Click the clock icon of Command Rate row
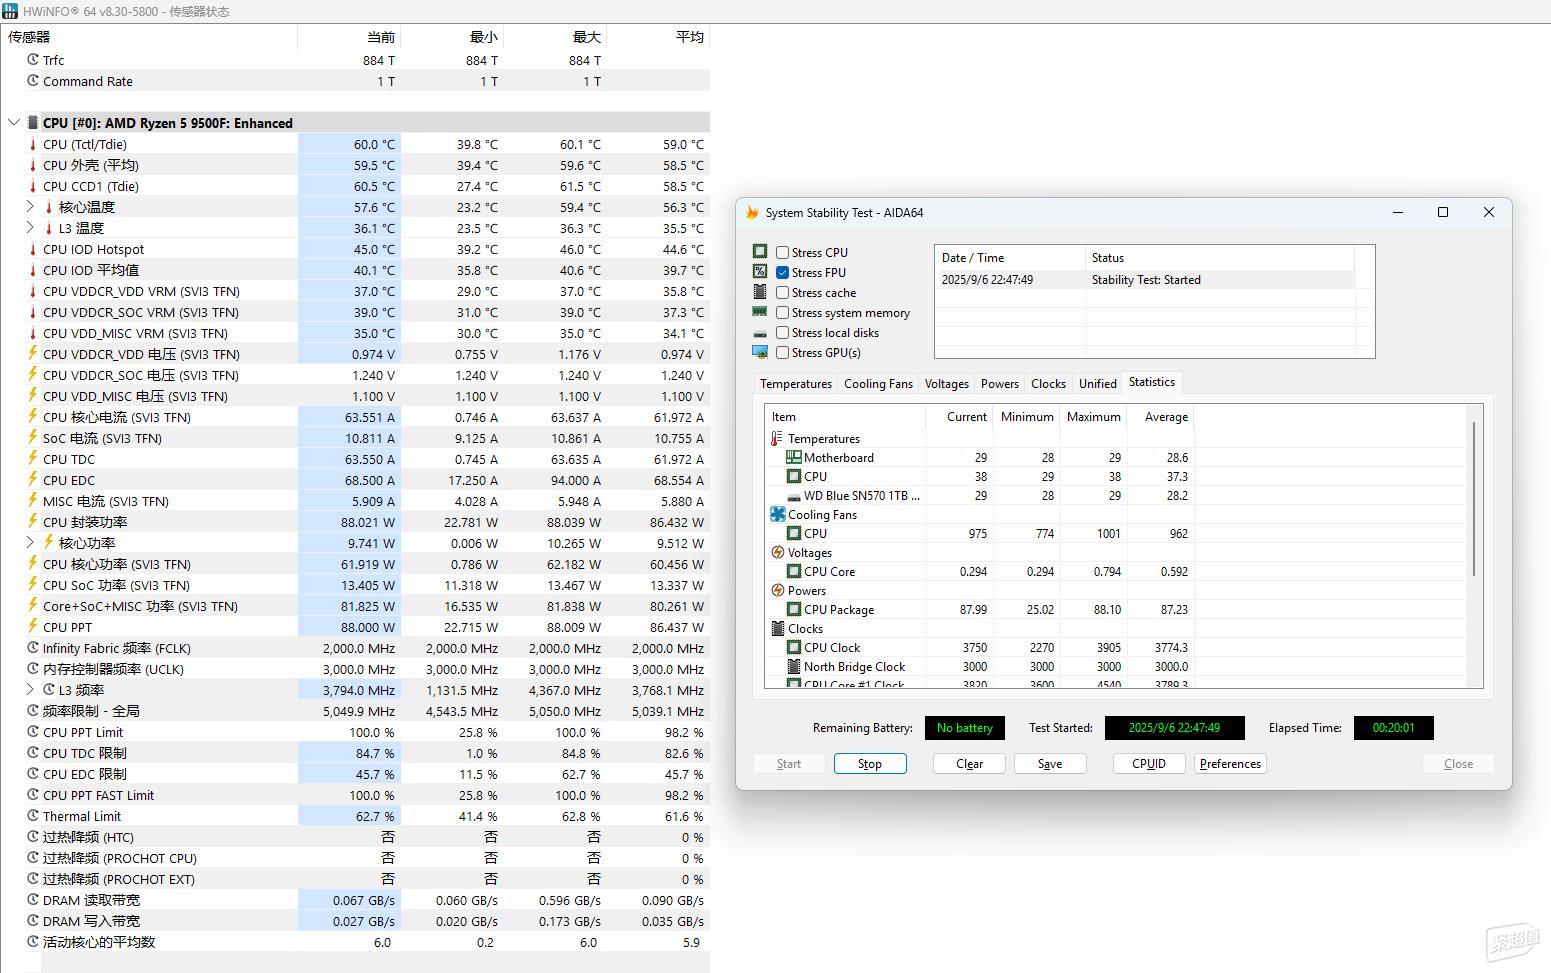Image resolution: width=1551 pixels, height=973 pixels. 33,81
